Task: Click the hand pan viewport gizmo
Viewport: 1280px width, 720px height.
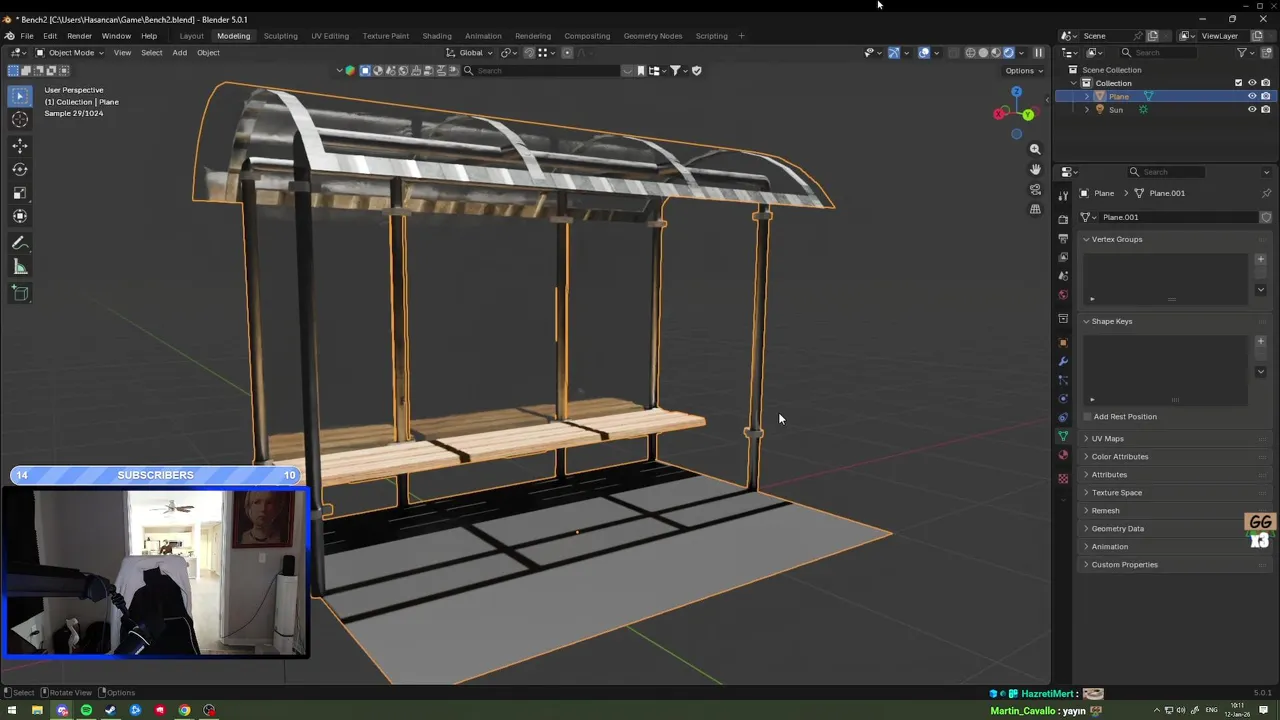Action: coord(1035,169)
